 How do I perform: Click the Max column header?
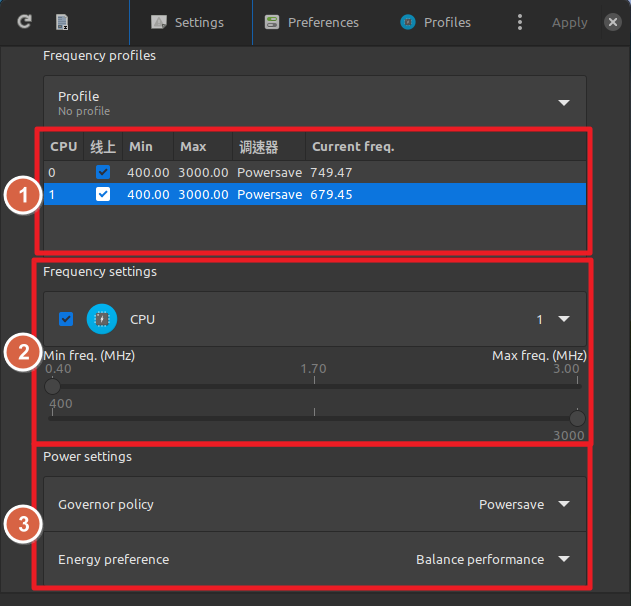click(x=203, y=146)
